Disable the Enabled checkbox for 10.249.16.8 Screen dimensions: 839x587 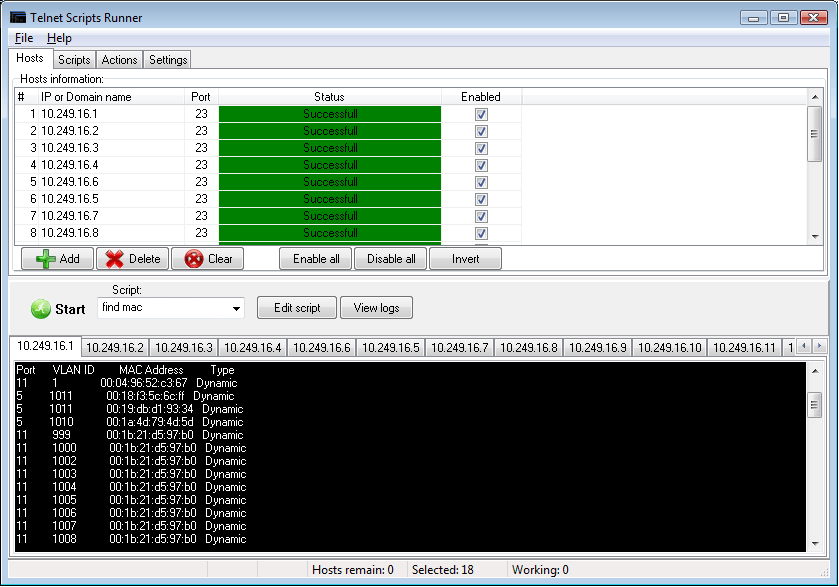click(x=481, y=233)
